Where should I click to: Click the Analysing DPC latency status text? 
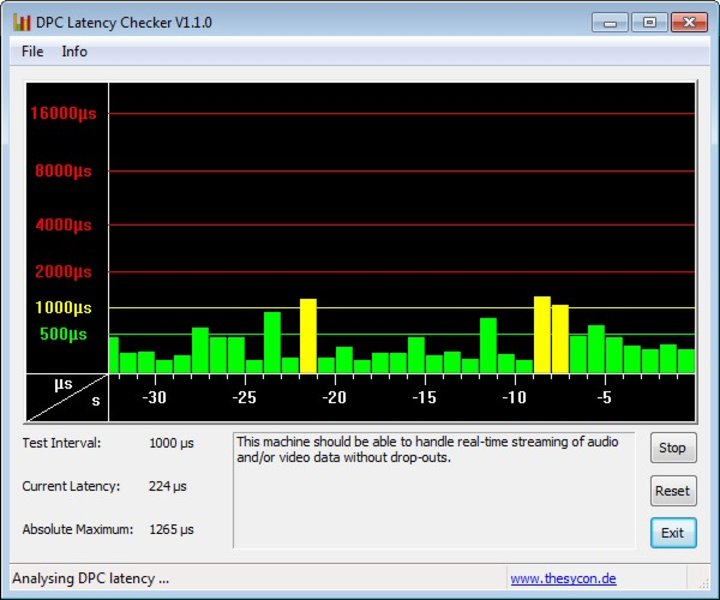click(x=90, y=578)
